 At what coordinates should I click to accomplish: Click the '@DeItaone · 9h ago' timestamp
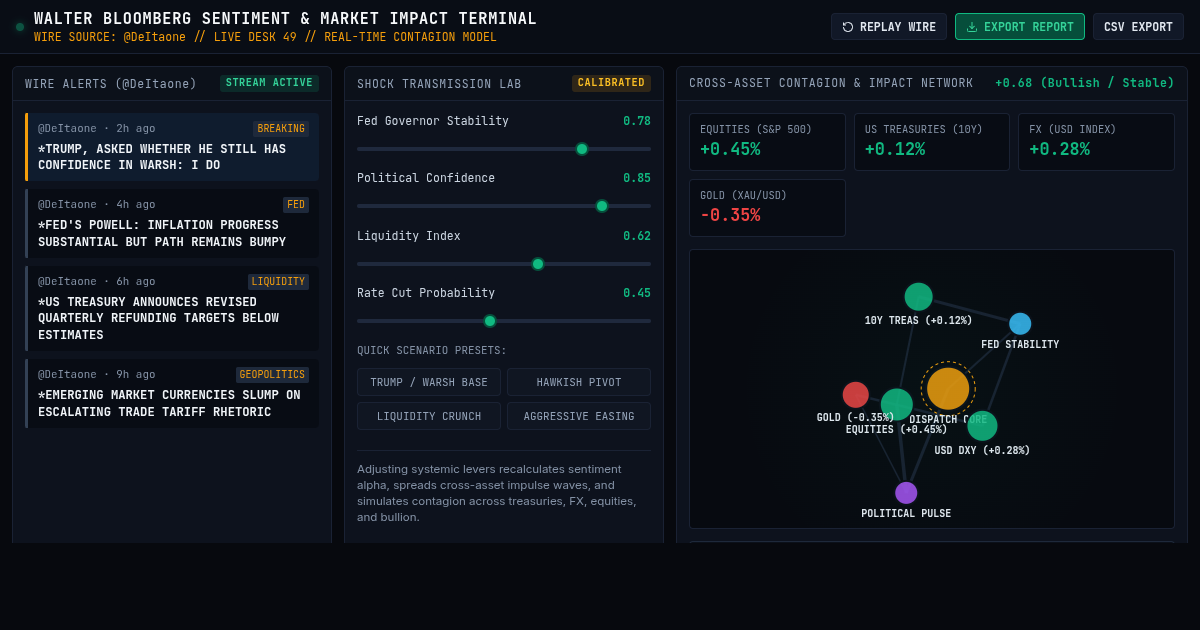[x=97, y=374]
